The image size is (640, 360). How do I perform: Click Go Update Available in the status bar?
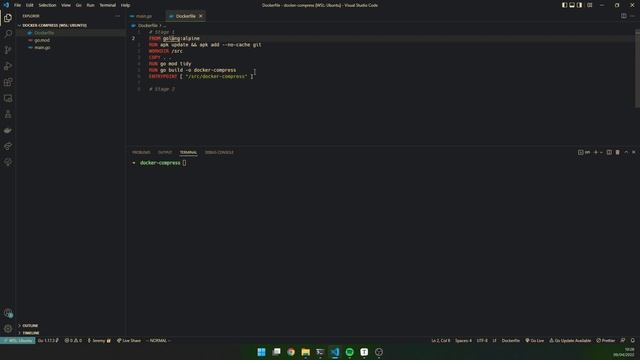click(x=570, y=340)
